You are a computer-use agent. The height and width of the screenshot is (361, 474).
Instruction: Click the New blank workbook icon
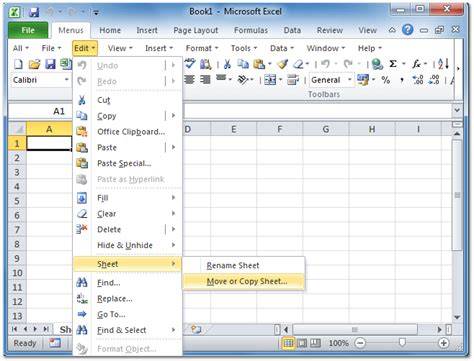[x=18, y=64]
